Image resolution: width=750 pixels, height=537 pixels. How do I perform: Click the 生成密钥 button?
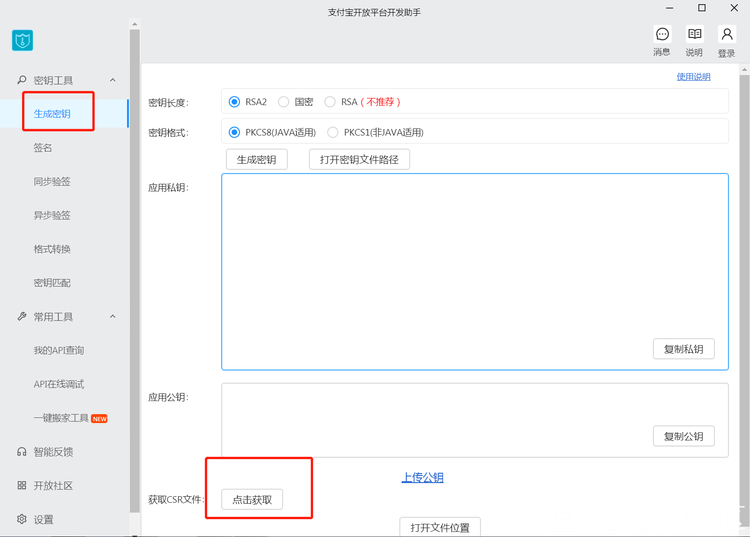pos(257,159)
